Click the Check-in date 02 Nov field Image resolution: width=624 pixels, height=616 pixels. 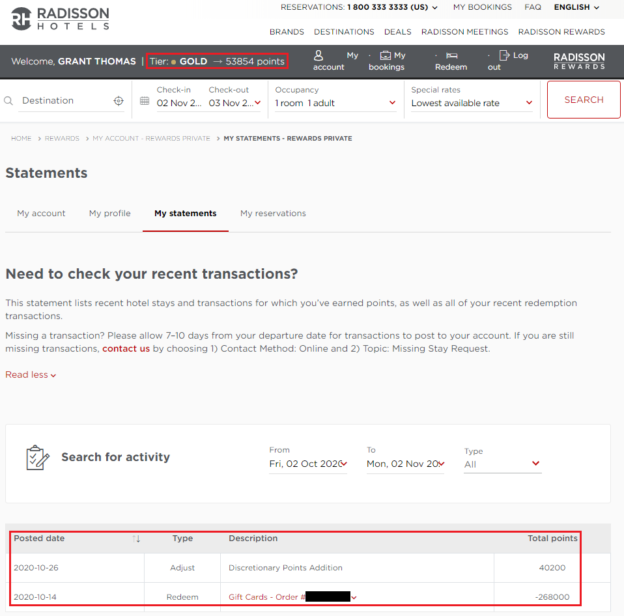point(179,103)
